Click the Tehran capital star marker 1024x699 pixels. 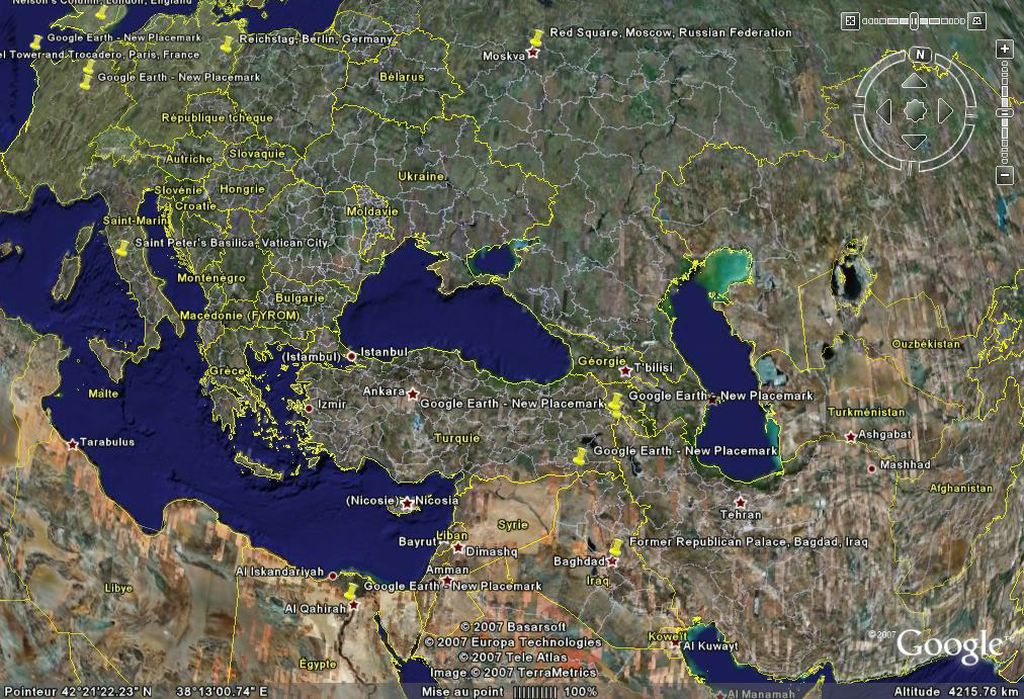[740, 502]
